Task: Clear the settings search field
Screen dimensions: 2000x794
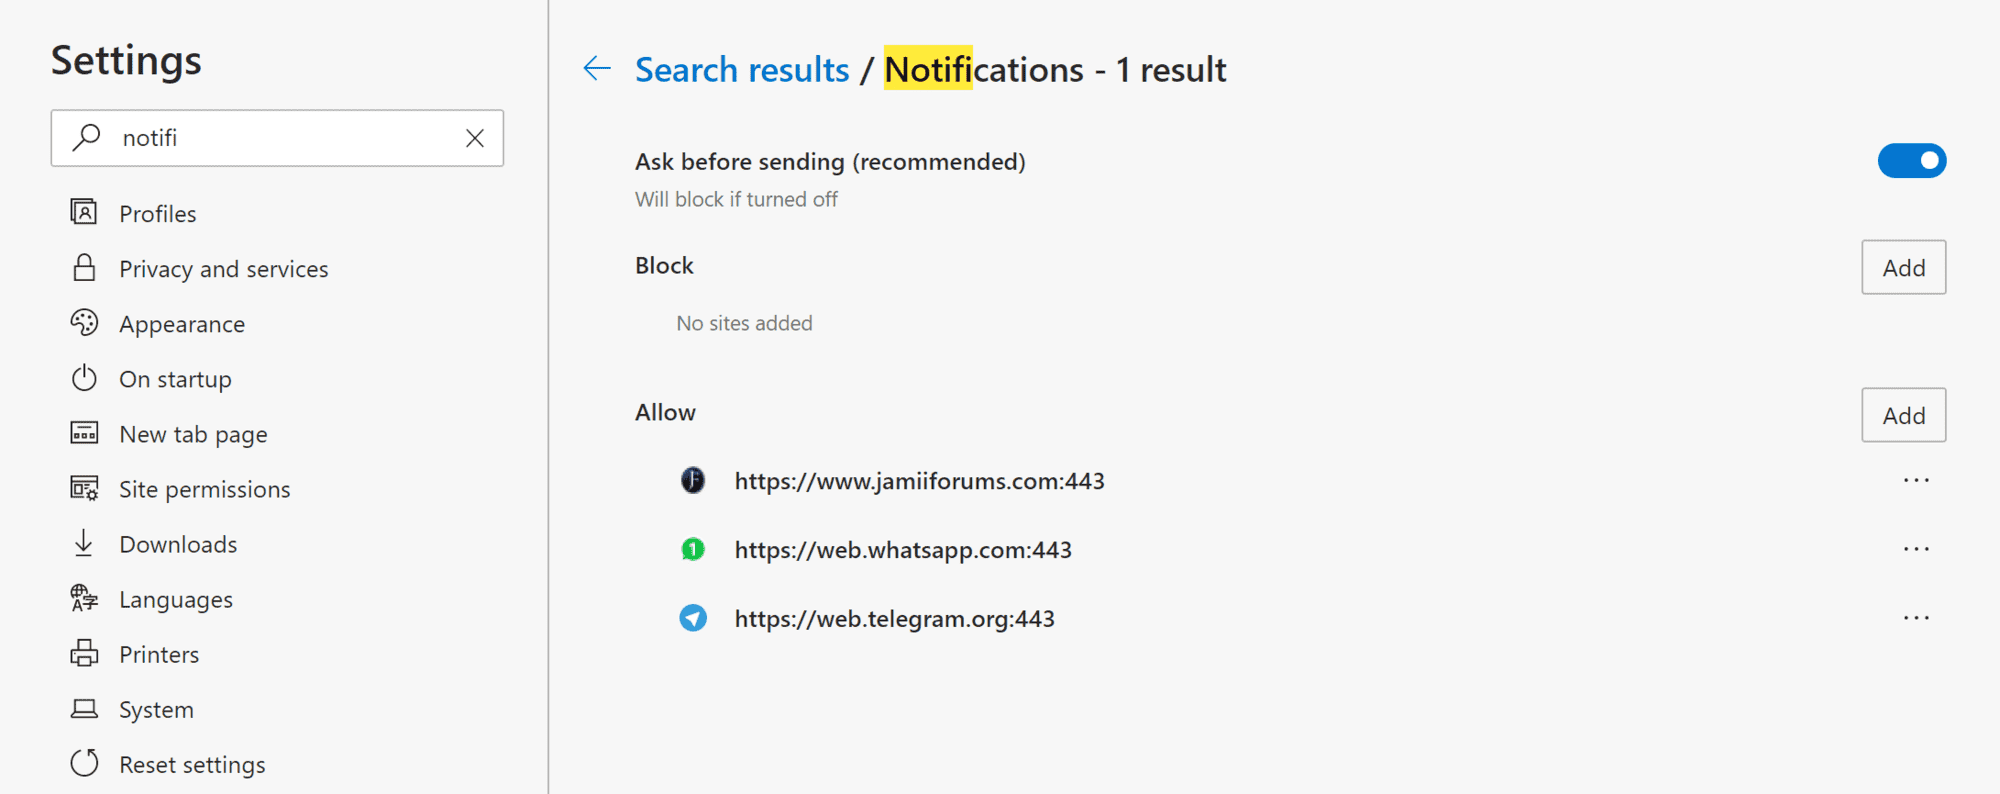Action: point(475,138)
